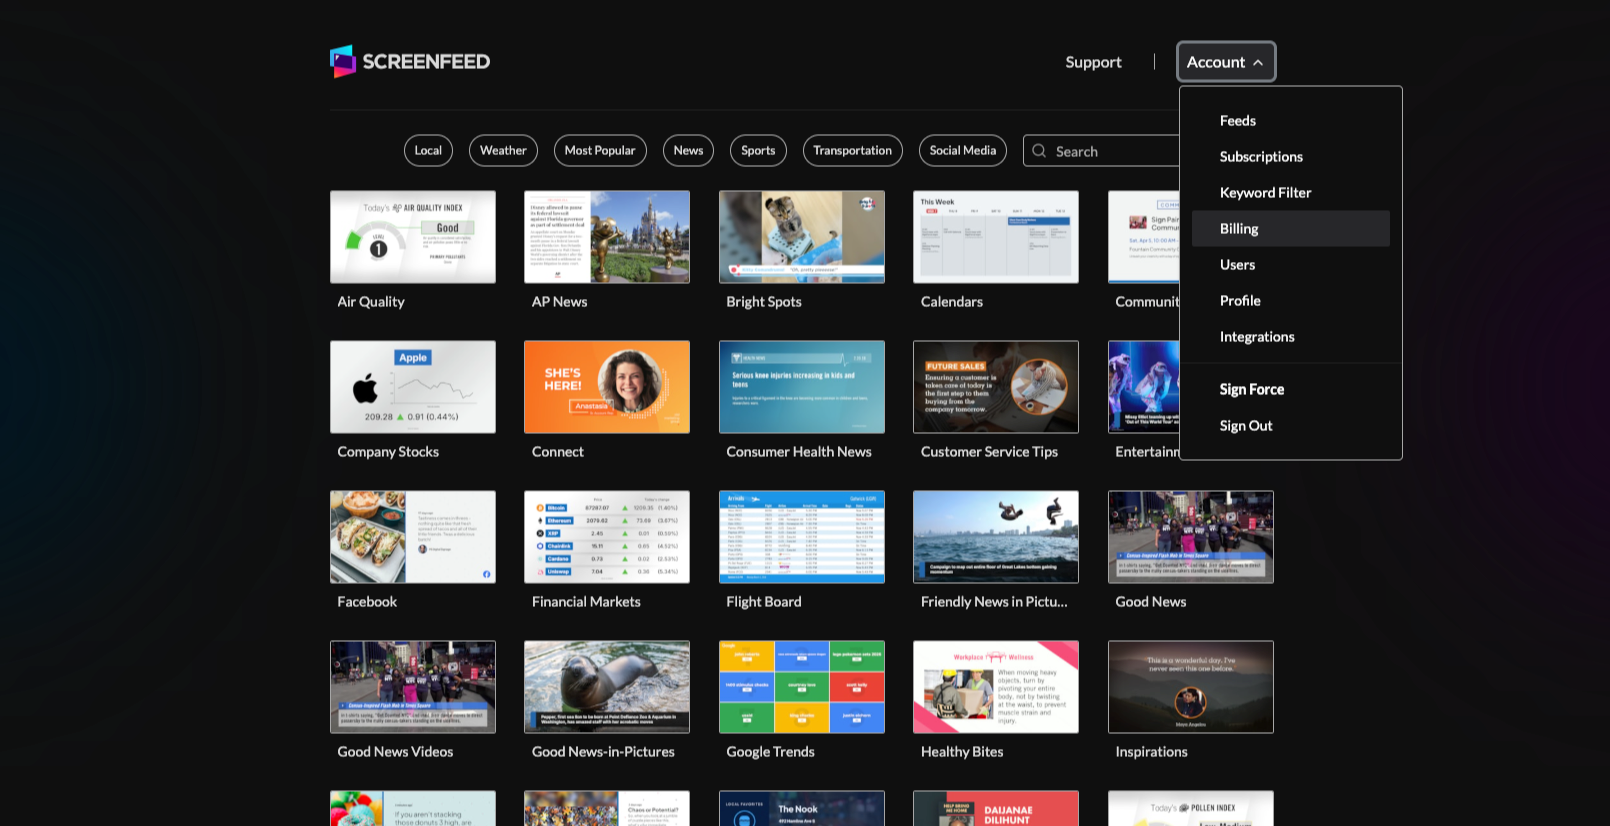The height and width of the screenshot is (826, 1610).
Task: Click the Bright Spots feed title
Action: [x=764, y=302]
